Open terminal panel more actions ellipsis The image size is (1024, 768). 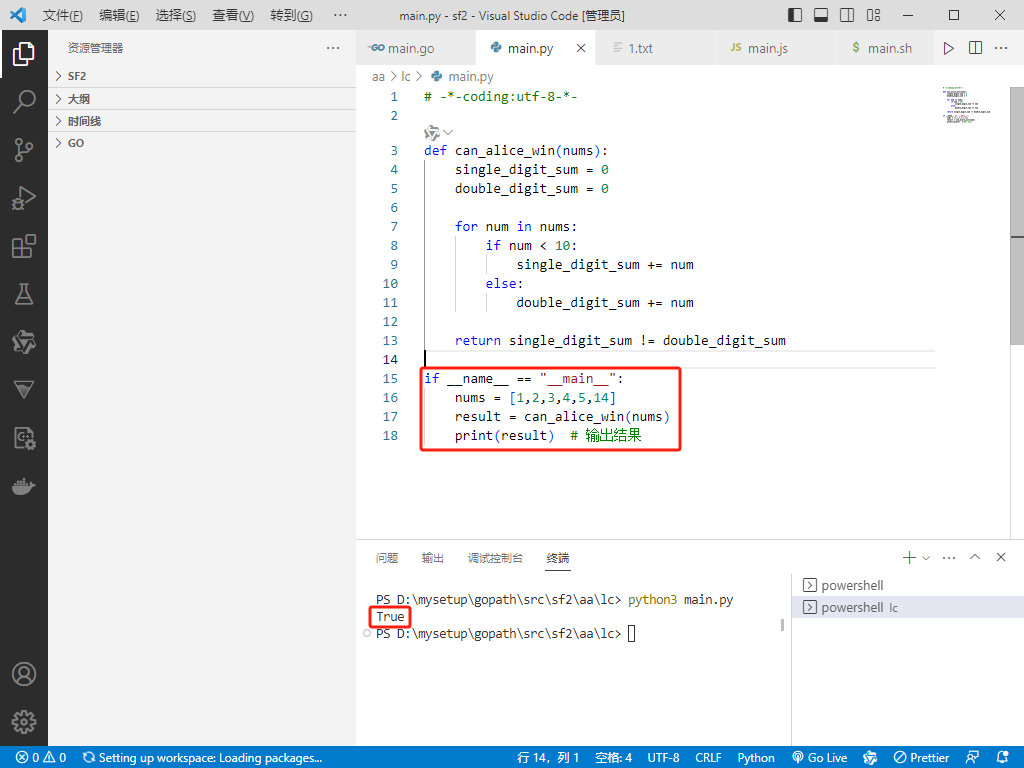949,558
